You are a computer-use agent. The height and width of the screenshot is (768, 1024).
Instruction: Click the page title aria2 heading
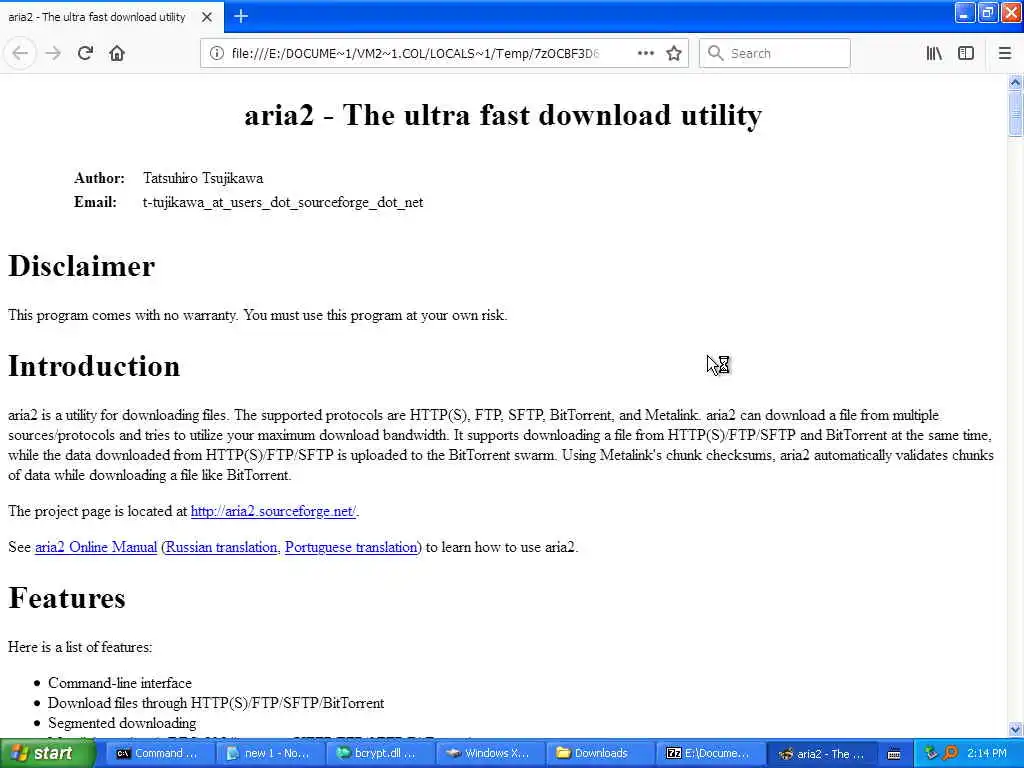[x=503, y=115]
